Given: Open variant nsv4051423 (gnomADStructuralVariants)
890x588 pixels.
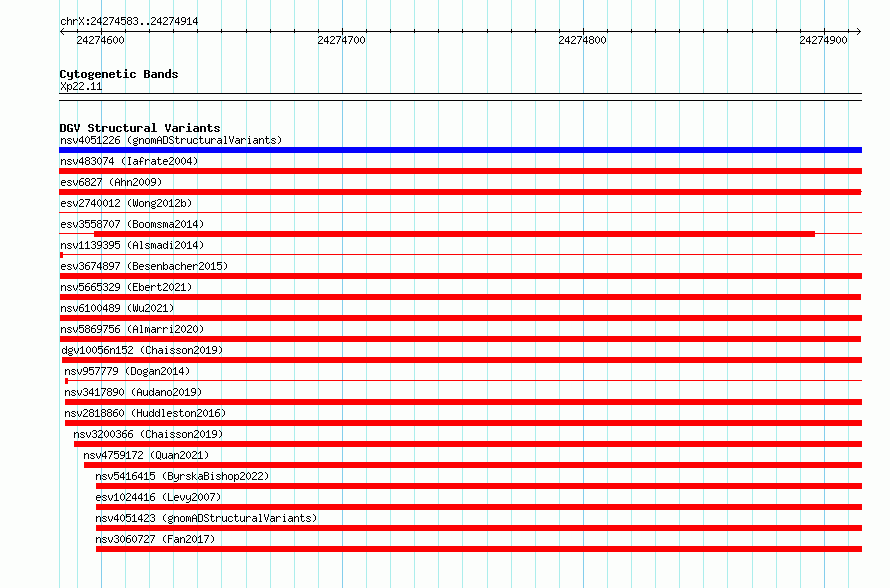Looking at the screenshot, I should pyautogui.click(x=206, y=518).
